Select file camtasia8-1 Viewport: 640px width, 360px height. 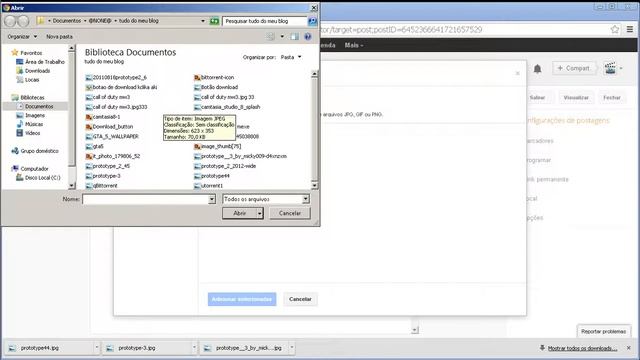[103, 117]
